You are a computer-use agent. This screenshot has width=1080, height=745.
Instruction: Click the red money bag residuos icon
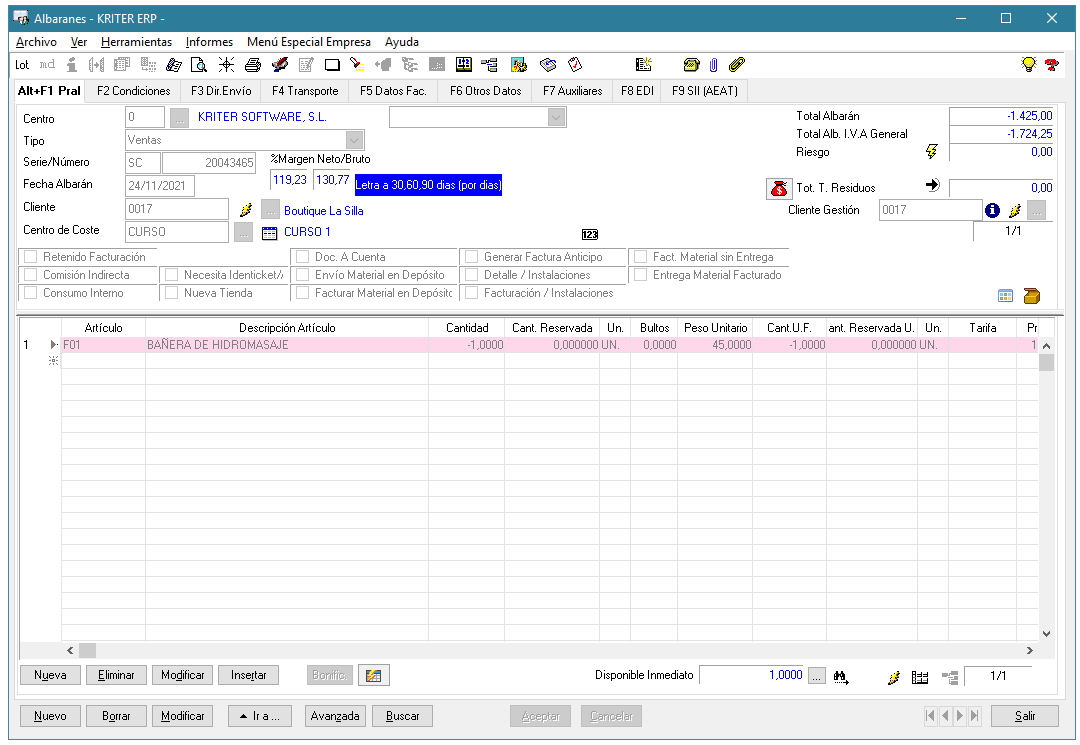pyautogui.click(x=779, y=188)
